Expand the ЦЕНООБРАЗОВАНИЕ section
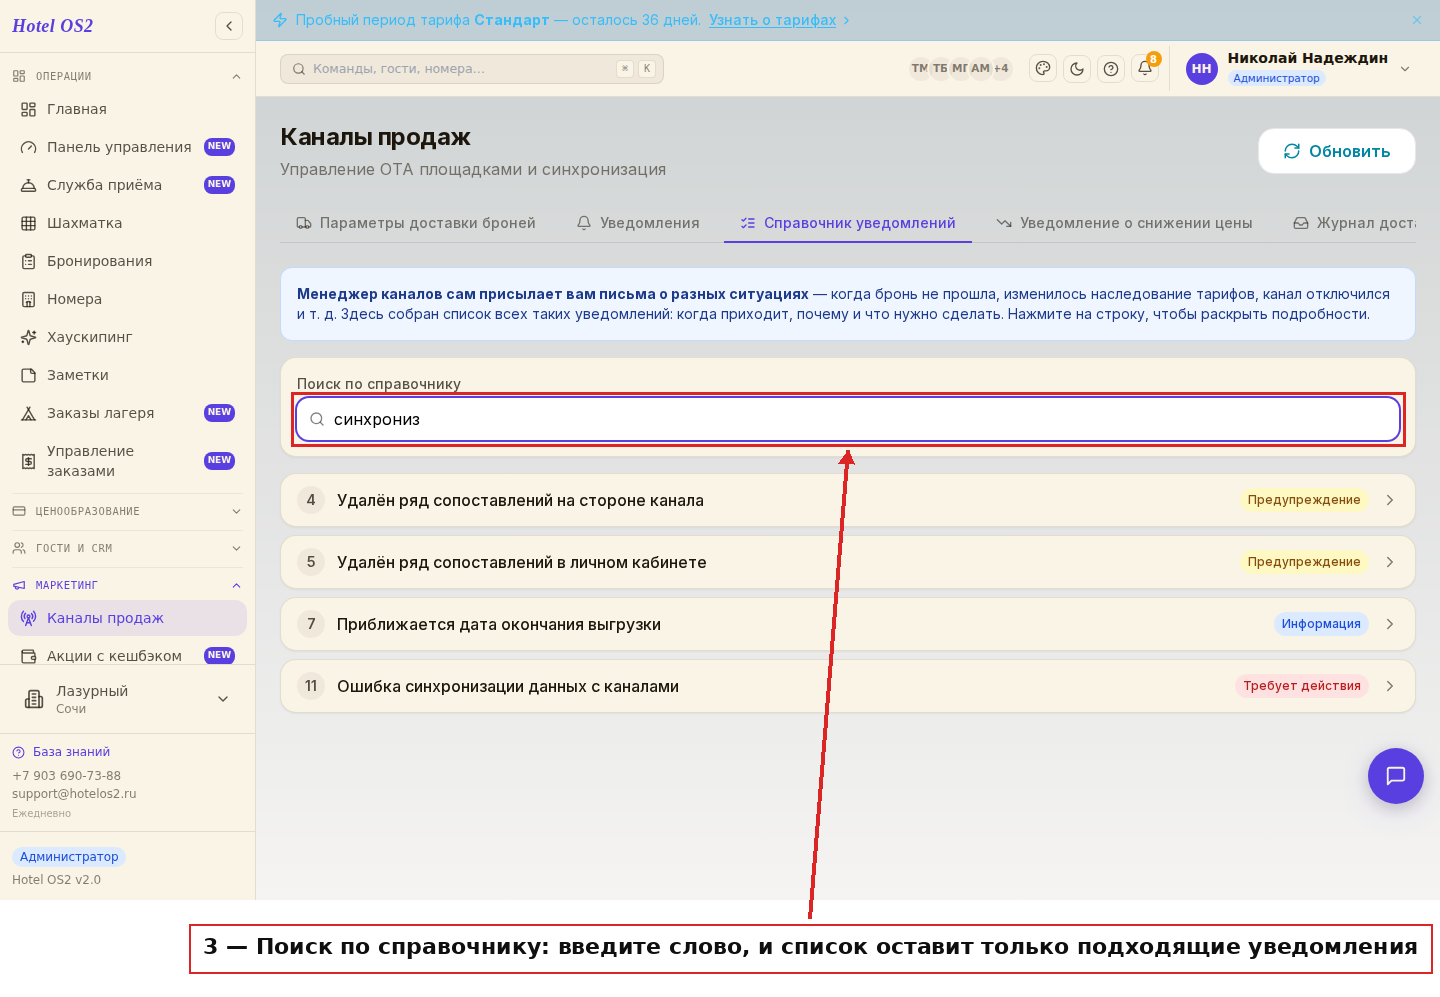Image resolution: width=1440 pixels, height=997 pixels. tap(127, 511)
